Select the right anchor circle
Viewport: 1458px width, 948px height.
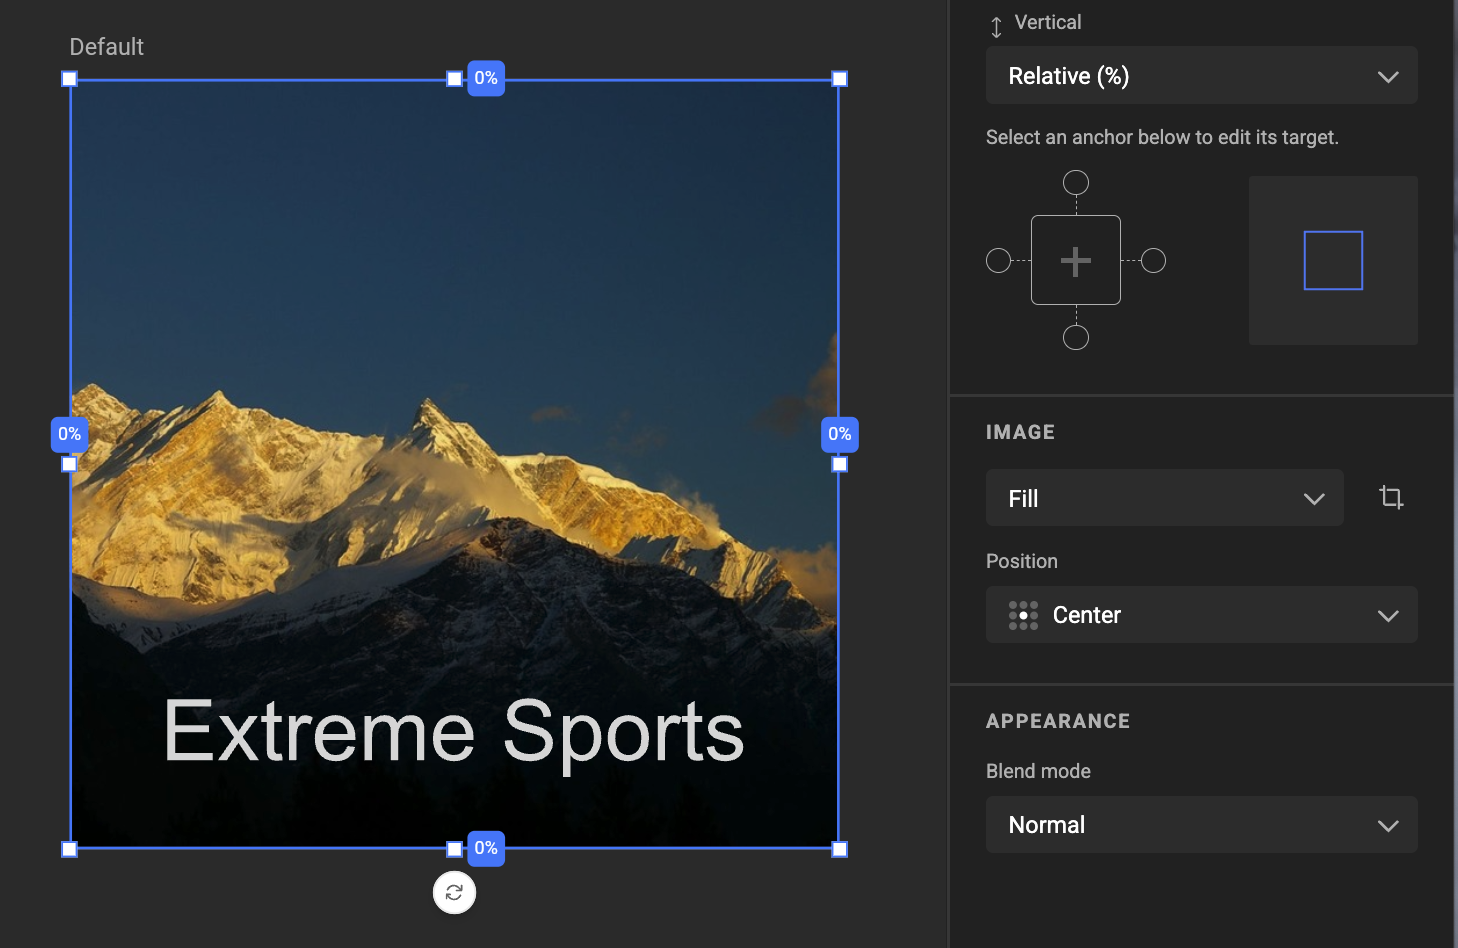click(x=1154, y=261)
